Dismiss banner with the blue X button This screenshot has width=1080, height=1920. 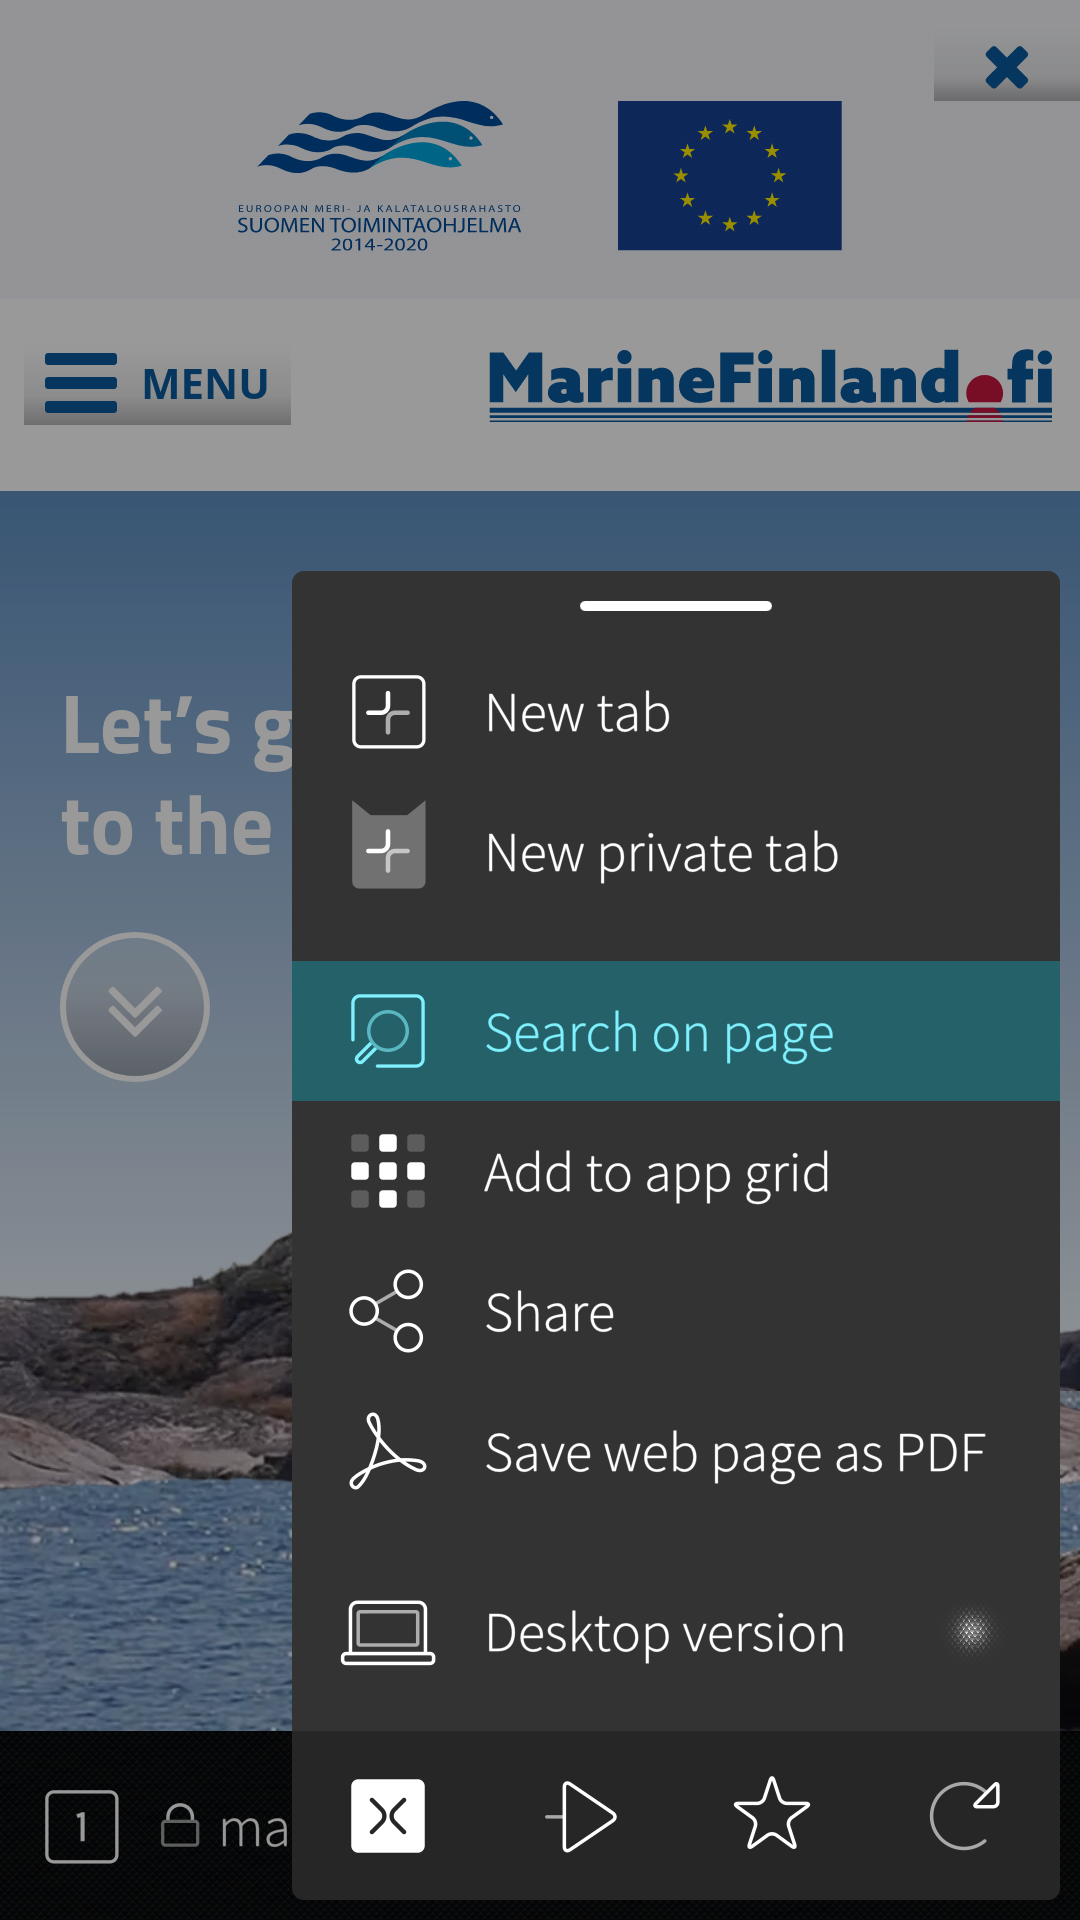[1006, 68]
